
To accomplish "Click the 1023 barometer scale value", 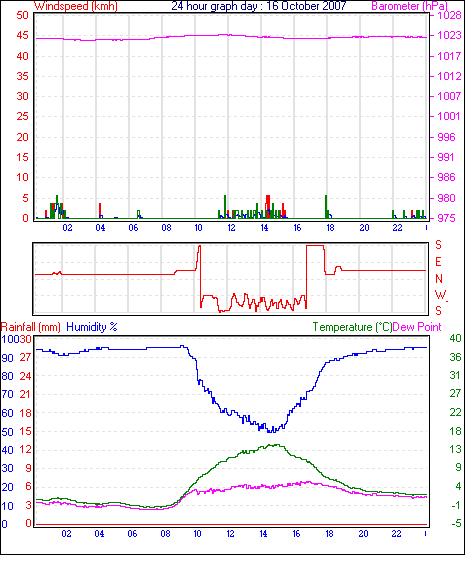I will click(x=449, y=35).
